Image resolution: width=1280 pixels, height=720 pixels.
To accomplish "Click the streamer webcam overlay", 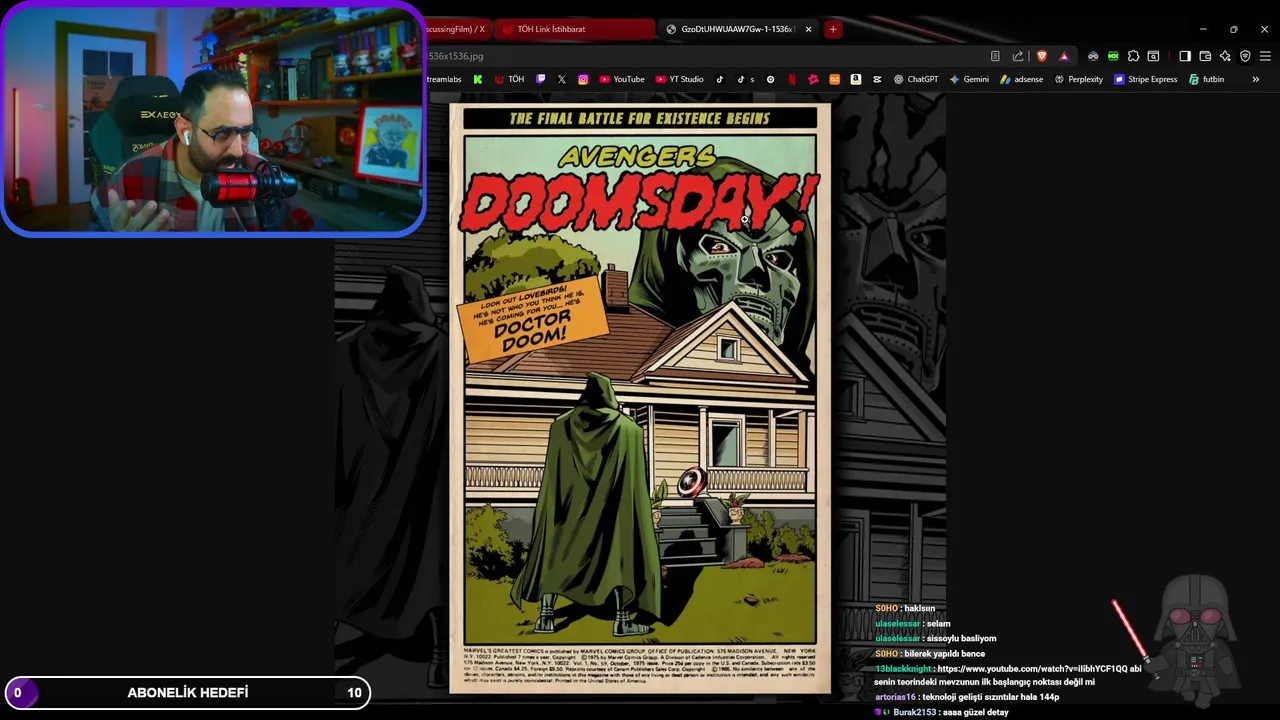I will [213, 119].
